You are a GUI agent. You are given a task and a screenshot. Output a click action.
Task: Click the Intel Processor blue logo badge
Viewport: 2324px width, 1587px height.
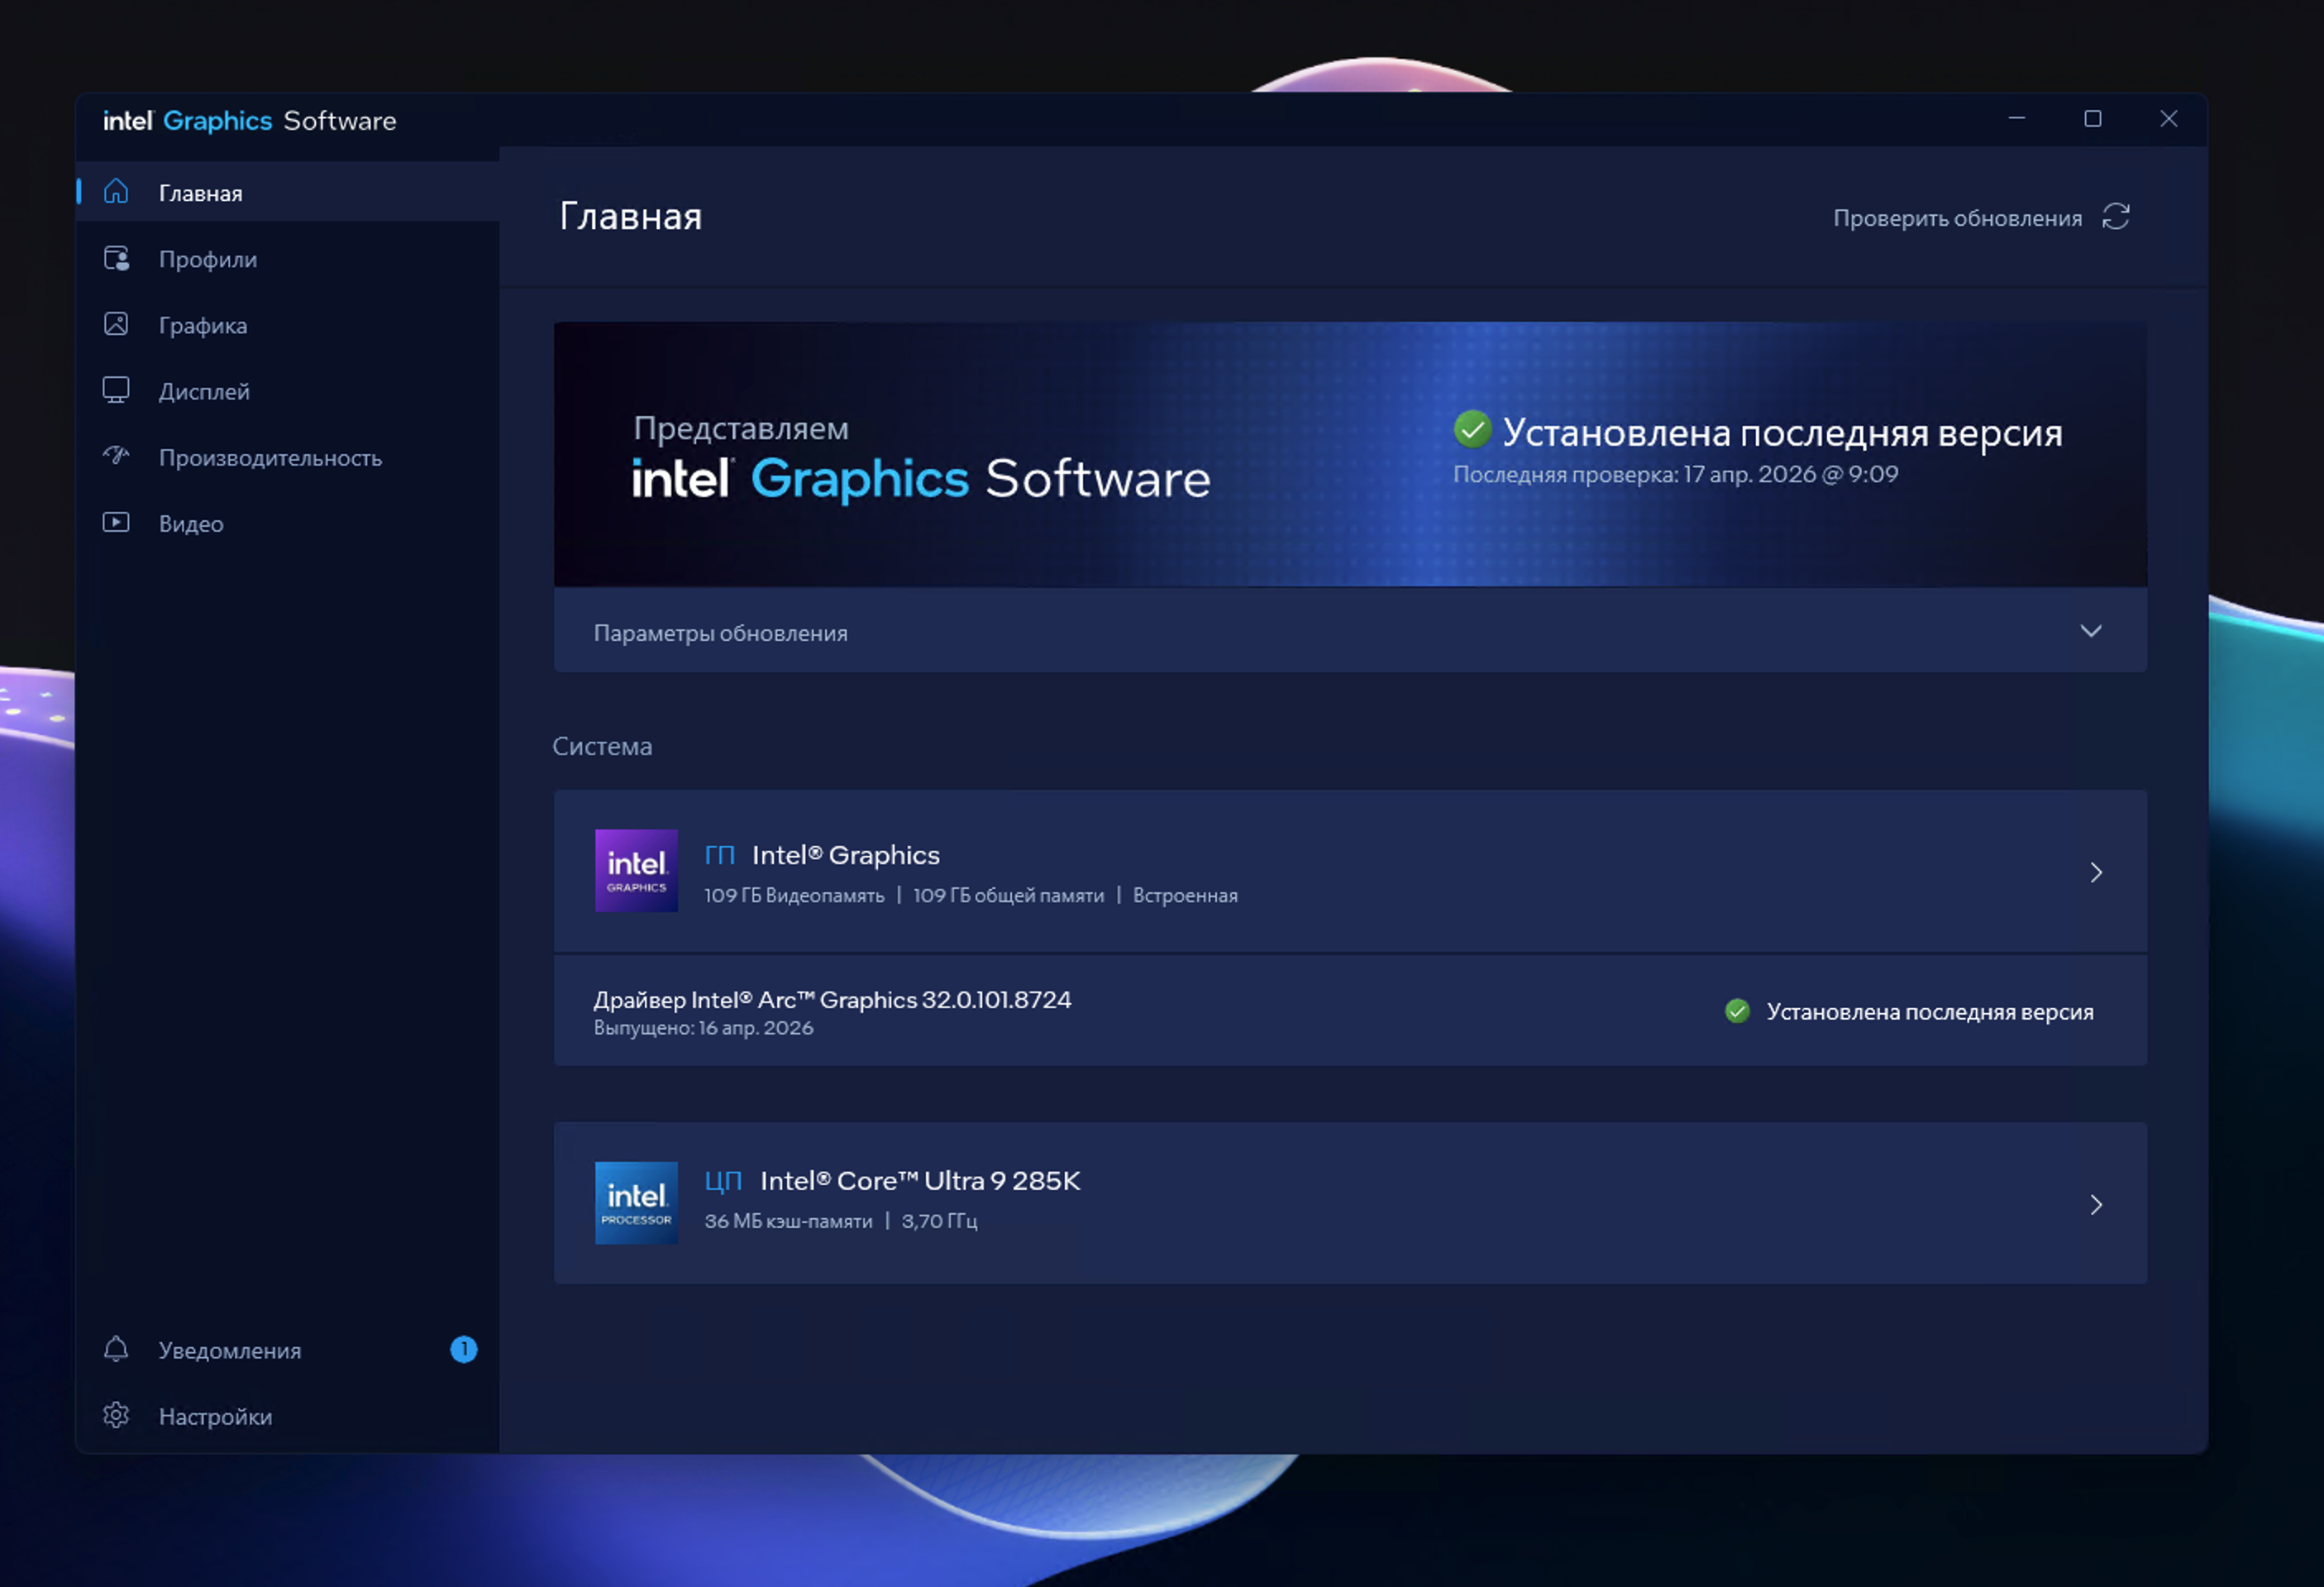pos(636,1202)
